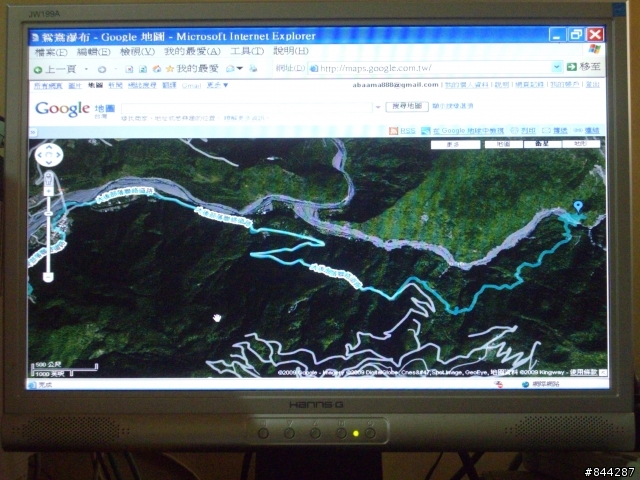Click the Stop loading icon
The width and height of the screenshot is (640, 480).
[129, 69]
